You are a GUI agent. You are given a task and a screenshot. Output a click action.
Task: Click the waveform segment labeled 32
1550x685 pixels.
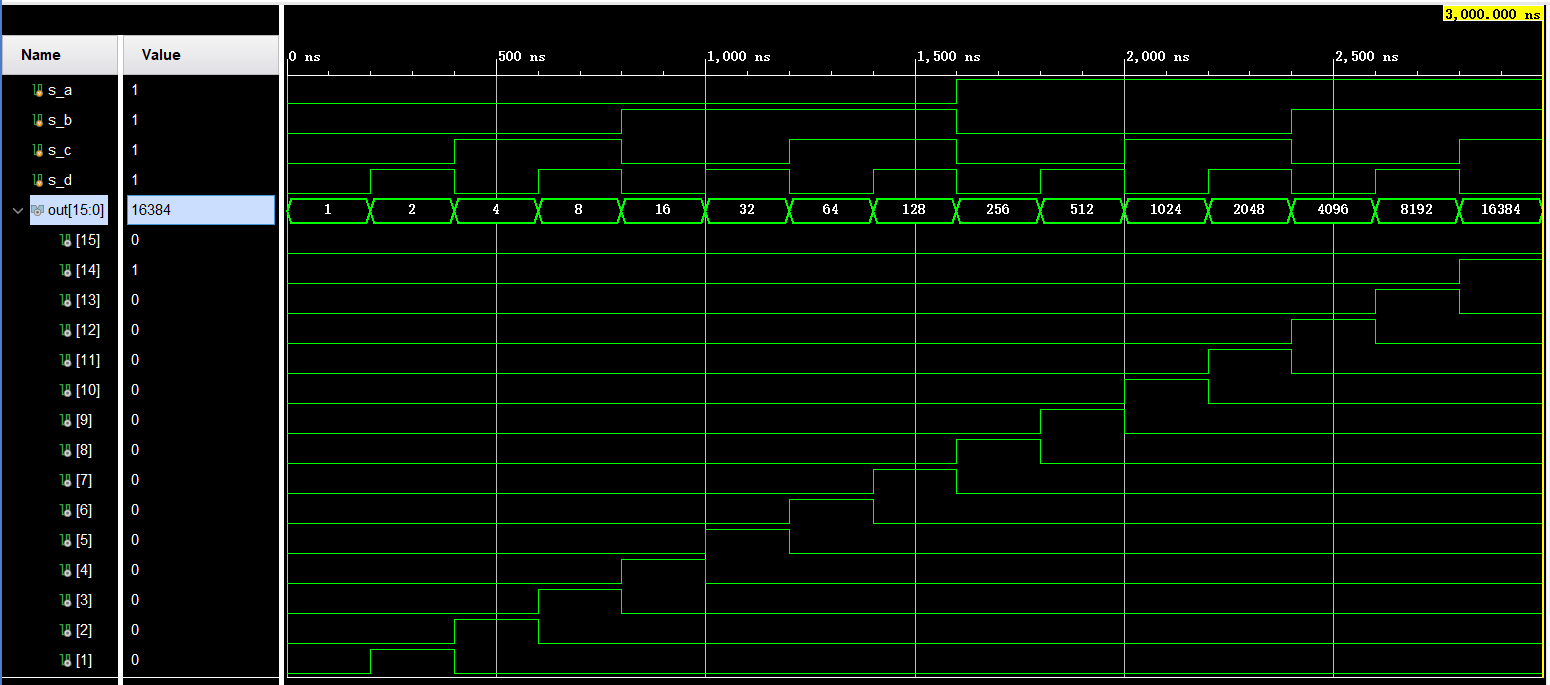pyautogui.click(x=747, y=210)
